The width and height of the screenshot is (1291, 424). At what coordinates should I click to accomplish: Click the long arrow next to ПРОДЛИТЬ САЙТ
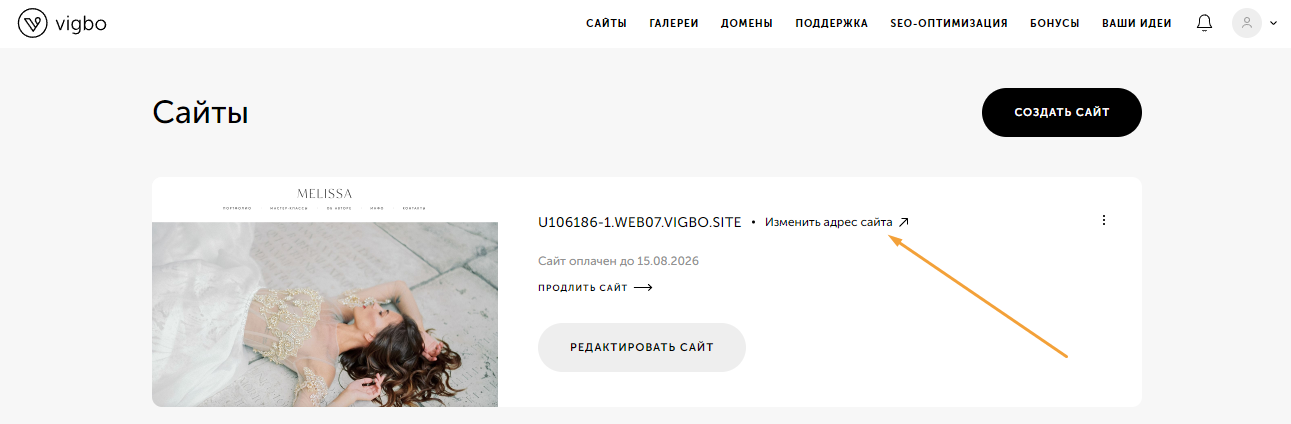point(643,288)
